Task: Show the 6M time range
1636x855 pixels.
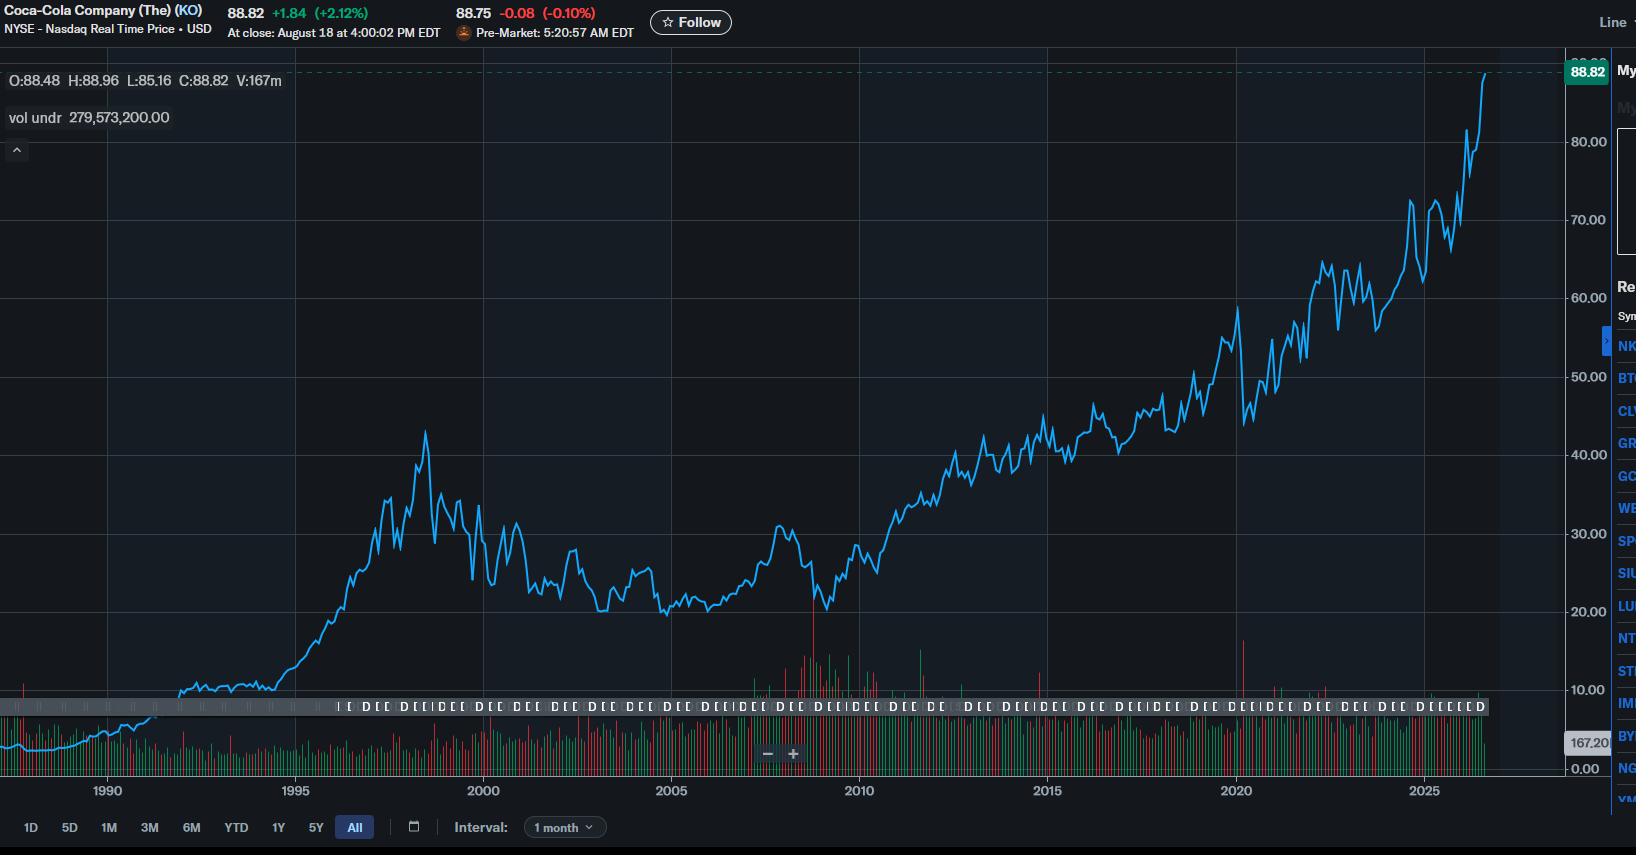Action: tap(192, 827)
